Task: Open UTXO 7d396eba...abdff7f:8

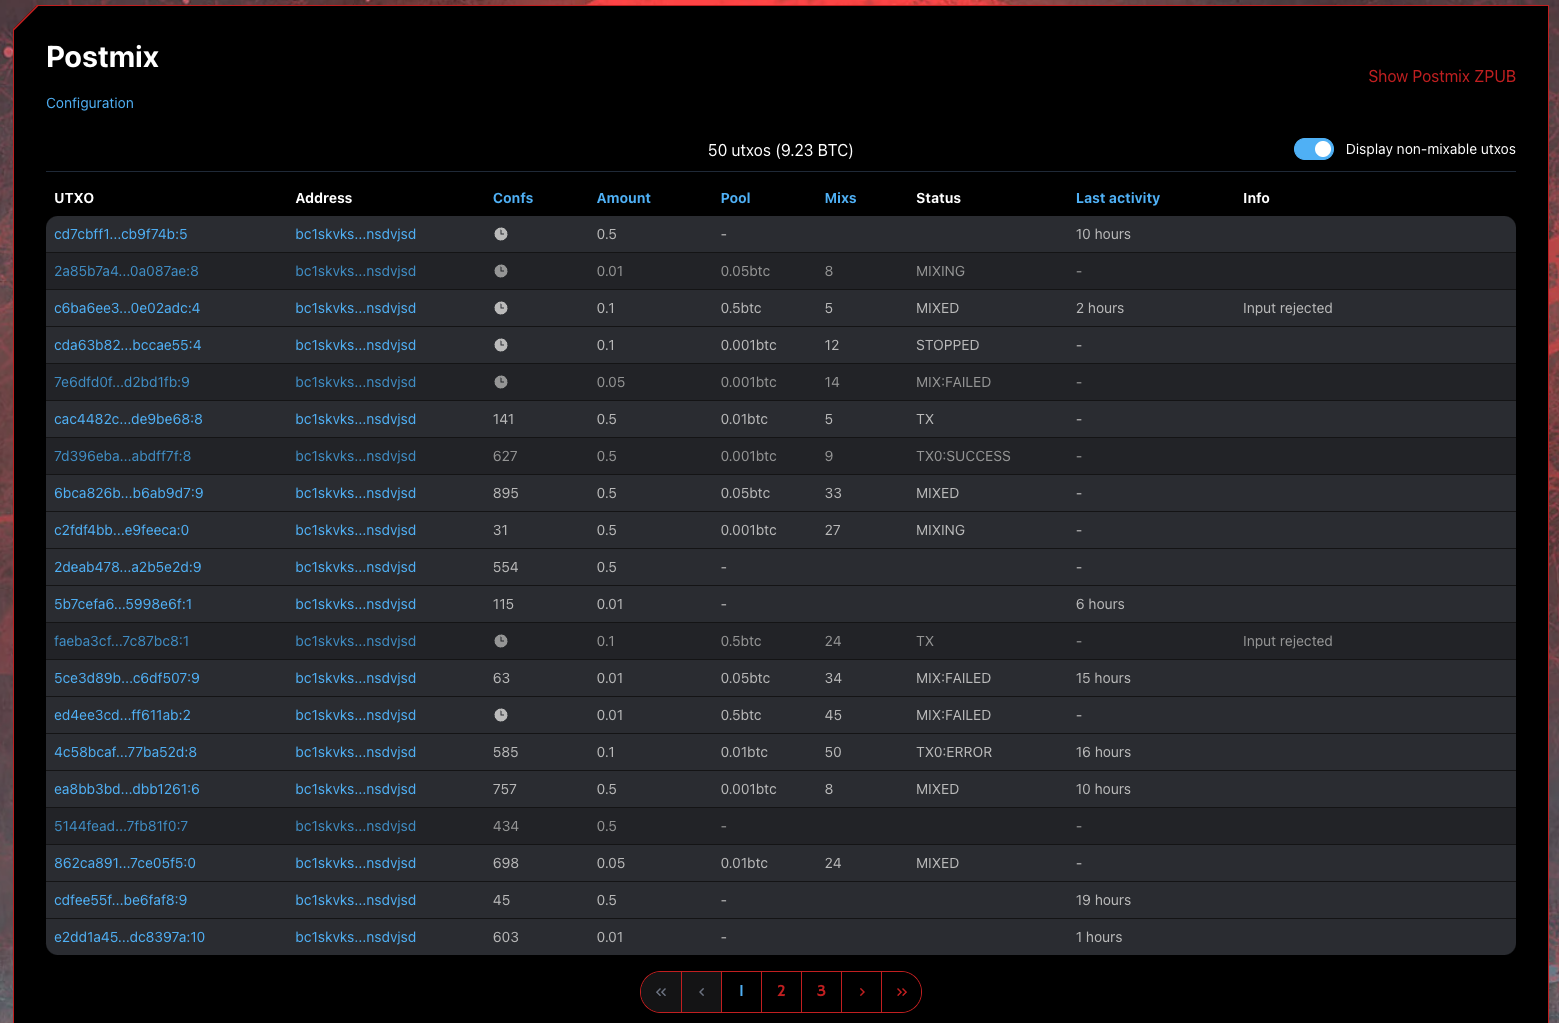Action: tap(123, 456)
